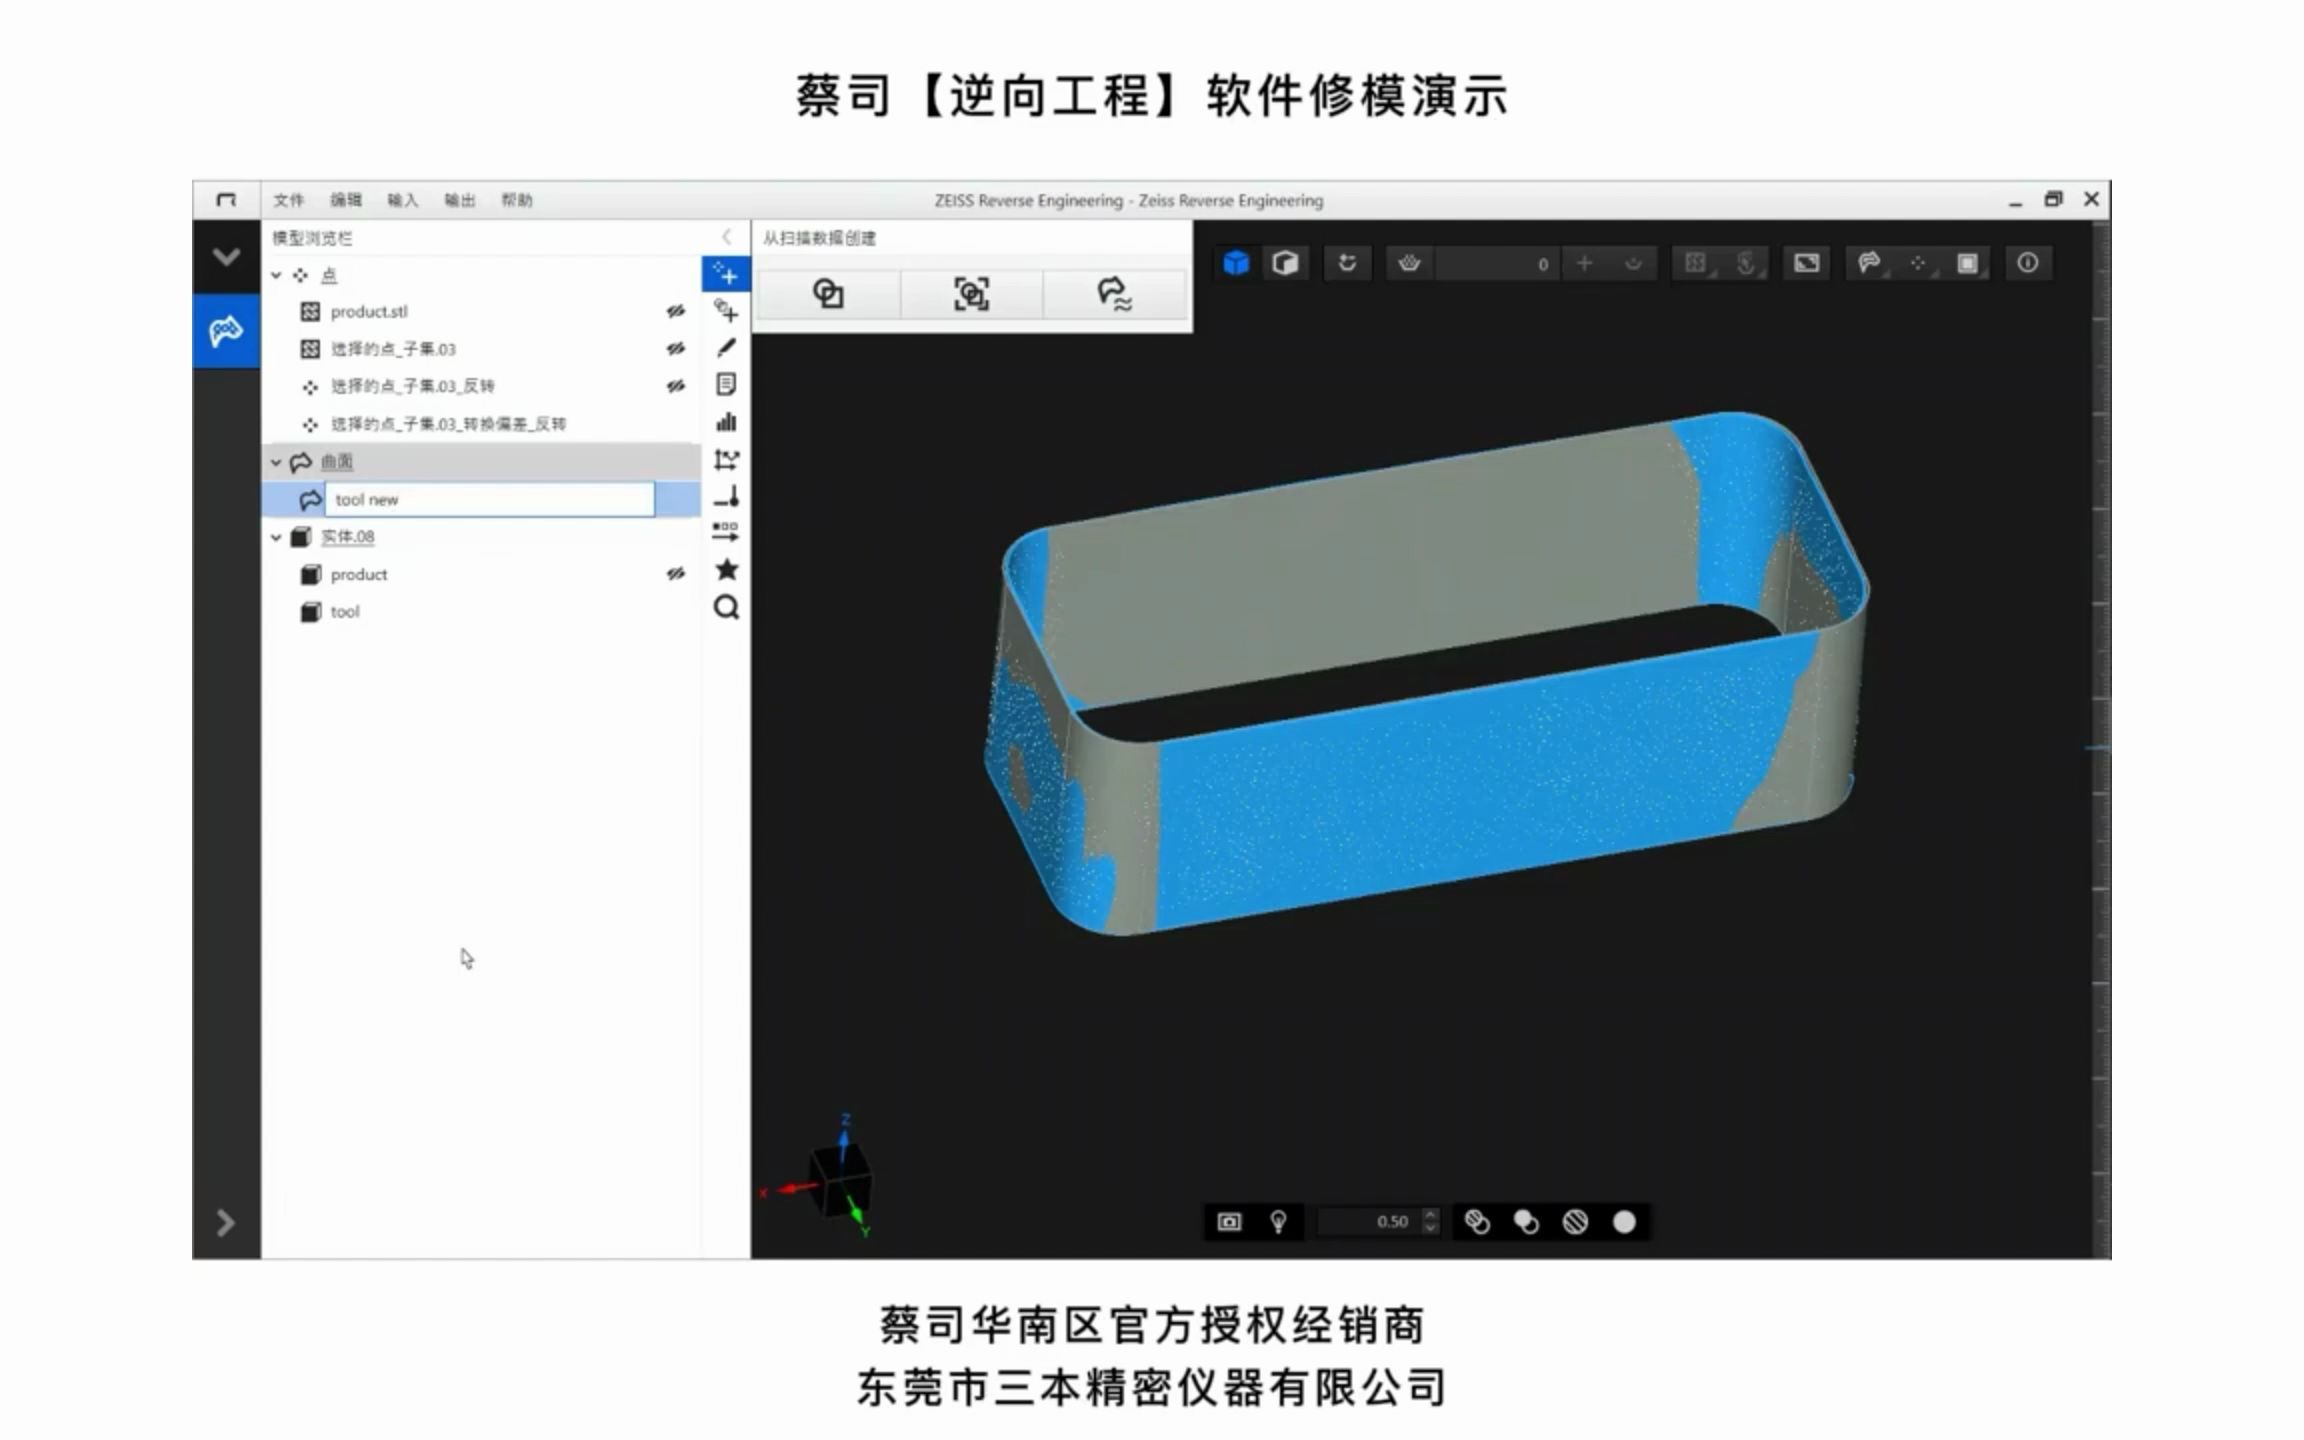This screenshot has width=2304, height=1440.
Task: Increase the 0.50 value with the stepper arrow
Action: pyautogui.click(x=1432, y=1214)
